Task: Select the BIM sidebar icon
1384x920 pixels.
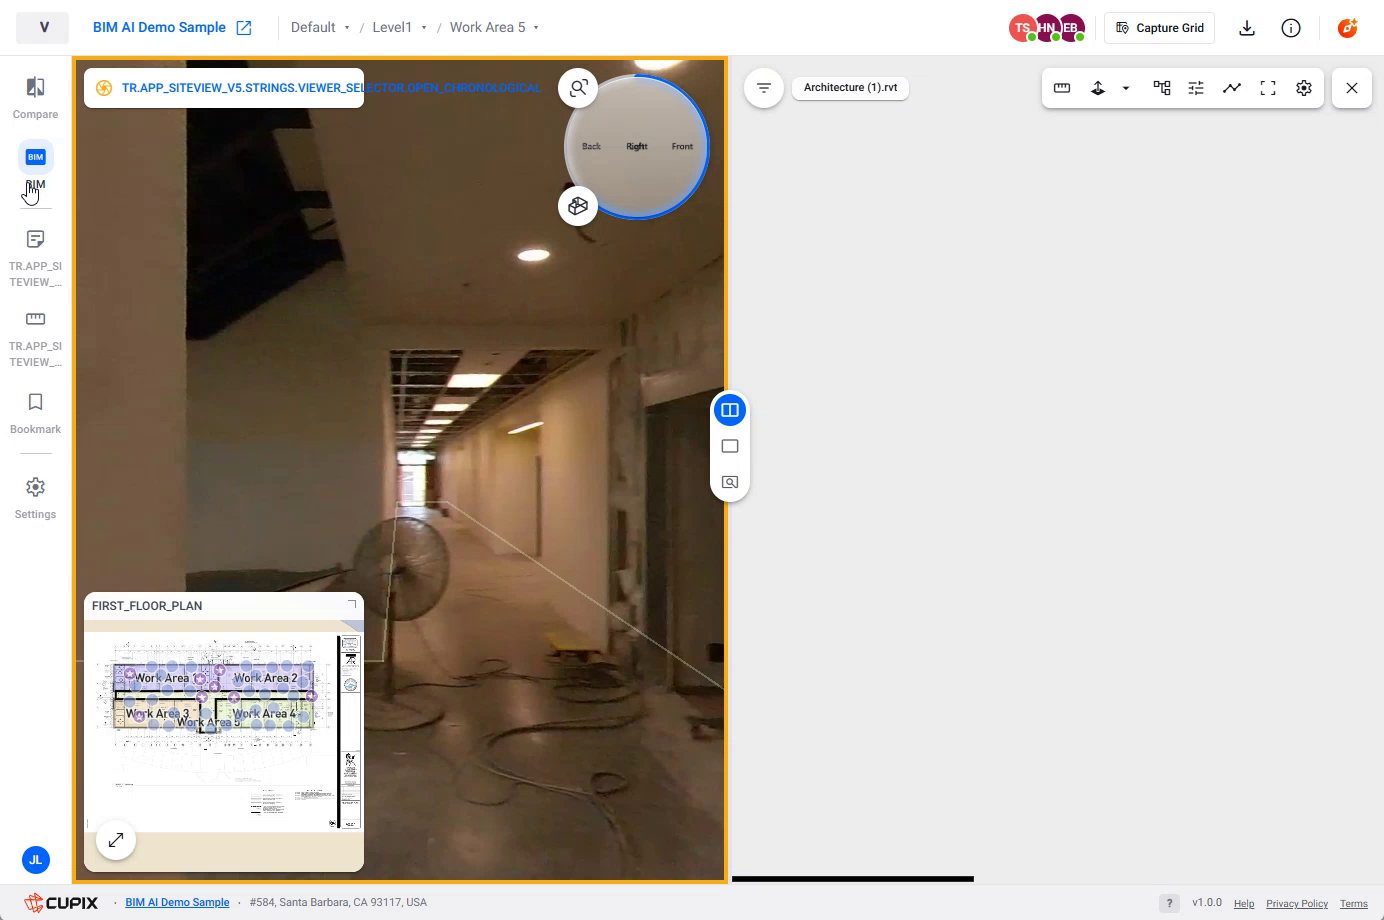Action: pos(35,157)
